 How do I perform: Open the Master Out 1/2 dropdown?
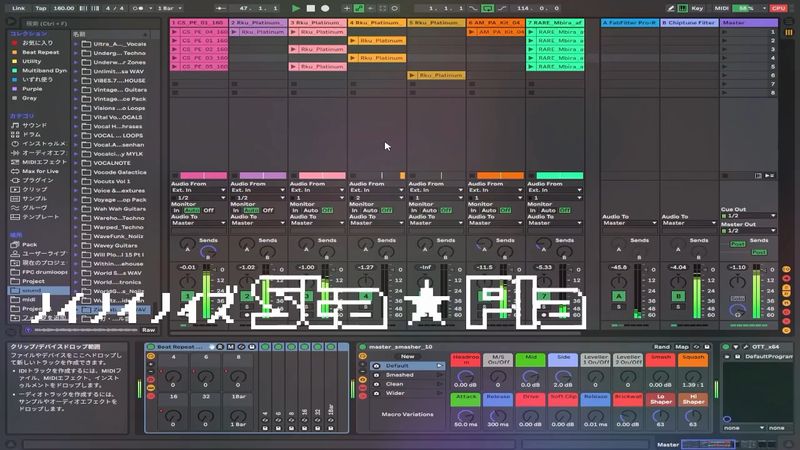(x=747, y=233)
